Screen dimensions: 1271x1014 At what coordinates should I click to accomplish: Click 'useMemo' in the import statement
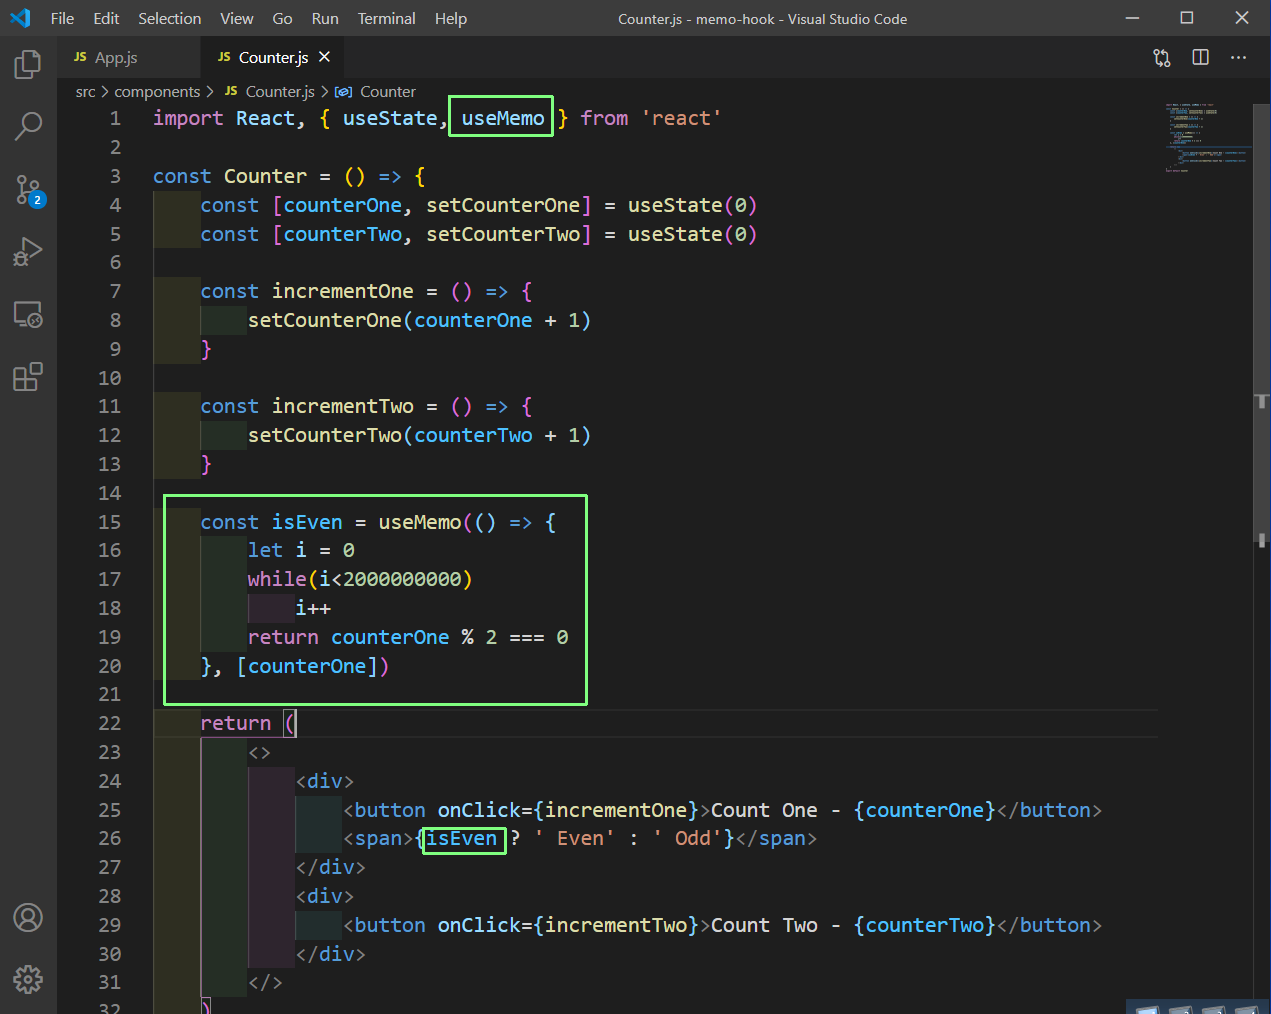coord(503,118)
